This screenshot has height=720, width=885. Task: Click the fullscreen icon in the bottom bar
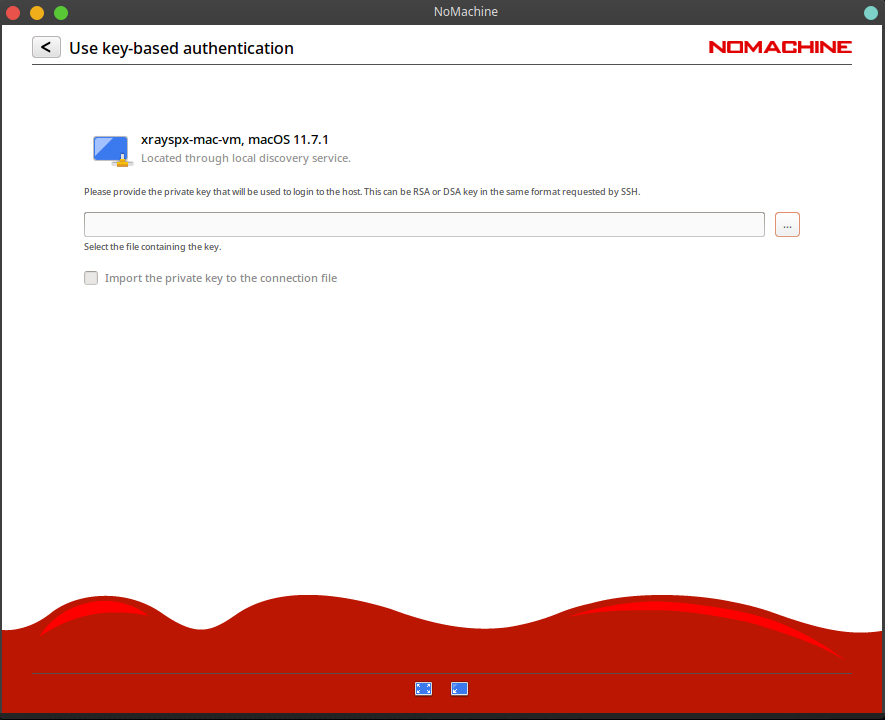423,688
